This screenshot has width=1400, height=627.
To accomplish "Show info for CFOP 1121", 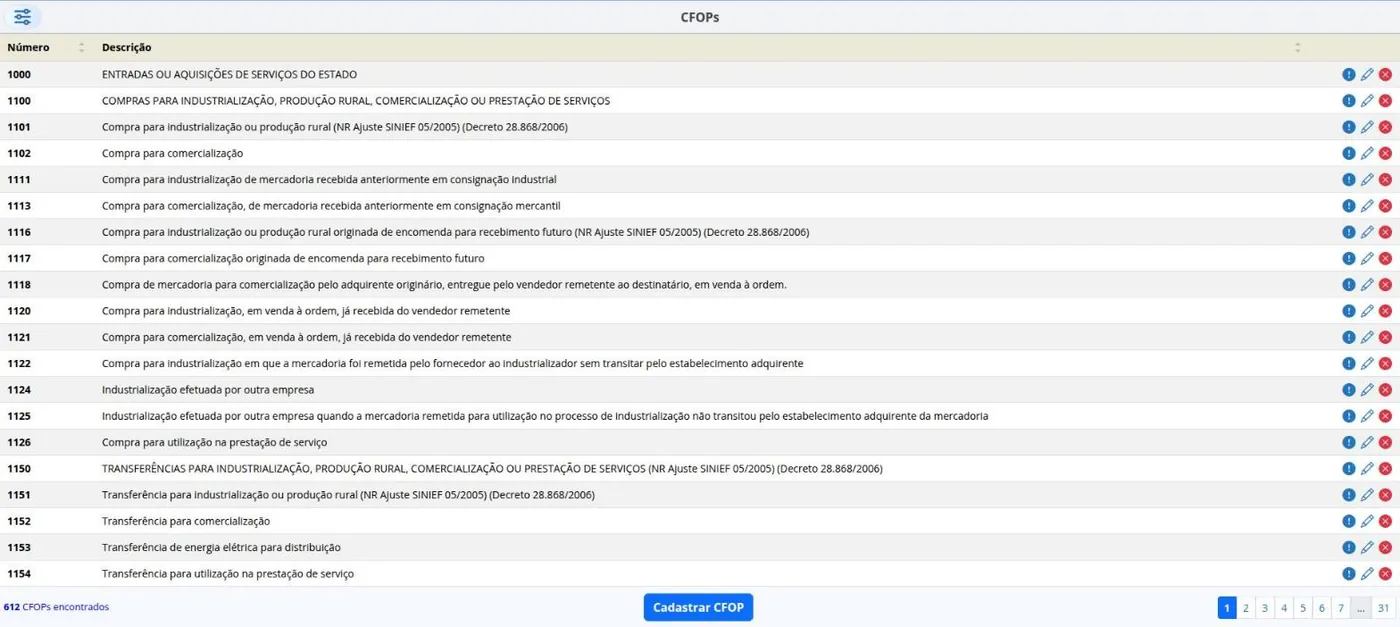I will point(1349,337).
